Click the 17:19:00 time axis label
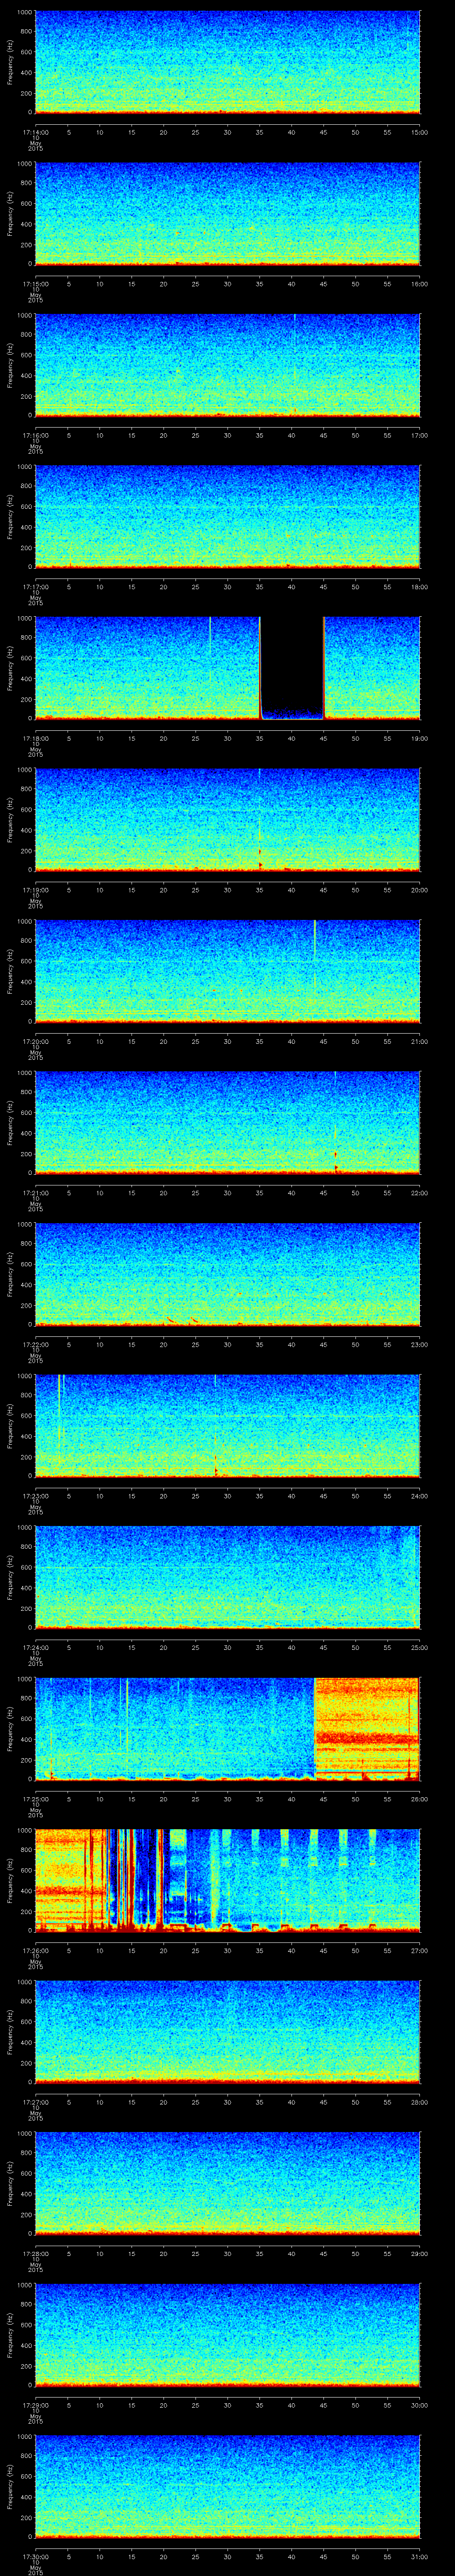The width and height of the screenshot is (455, 2576). [x=35, y=890]
